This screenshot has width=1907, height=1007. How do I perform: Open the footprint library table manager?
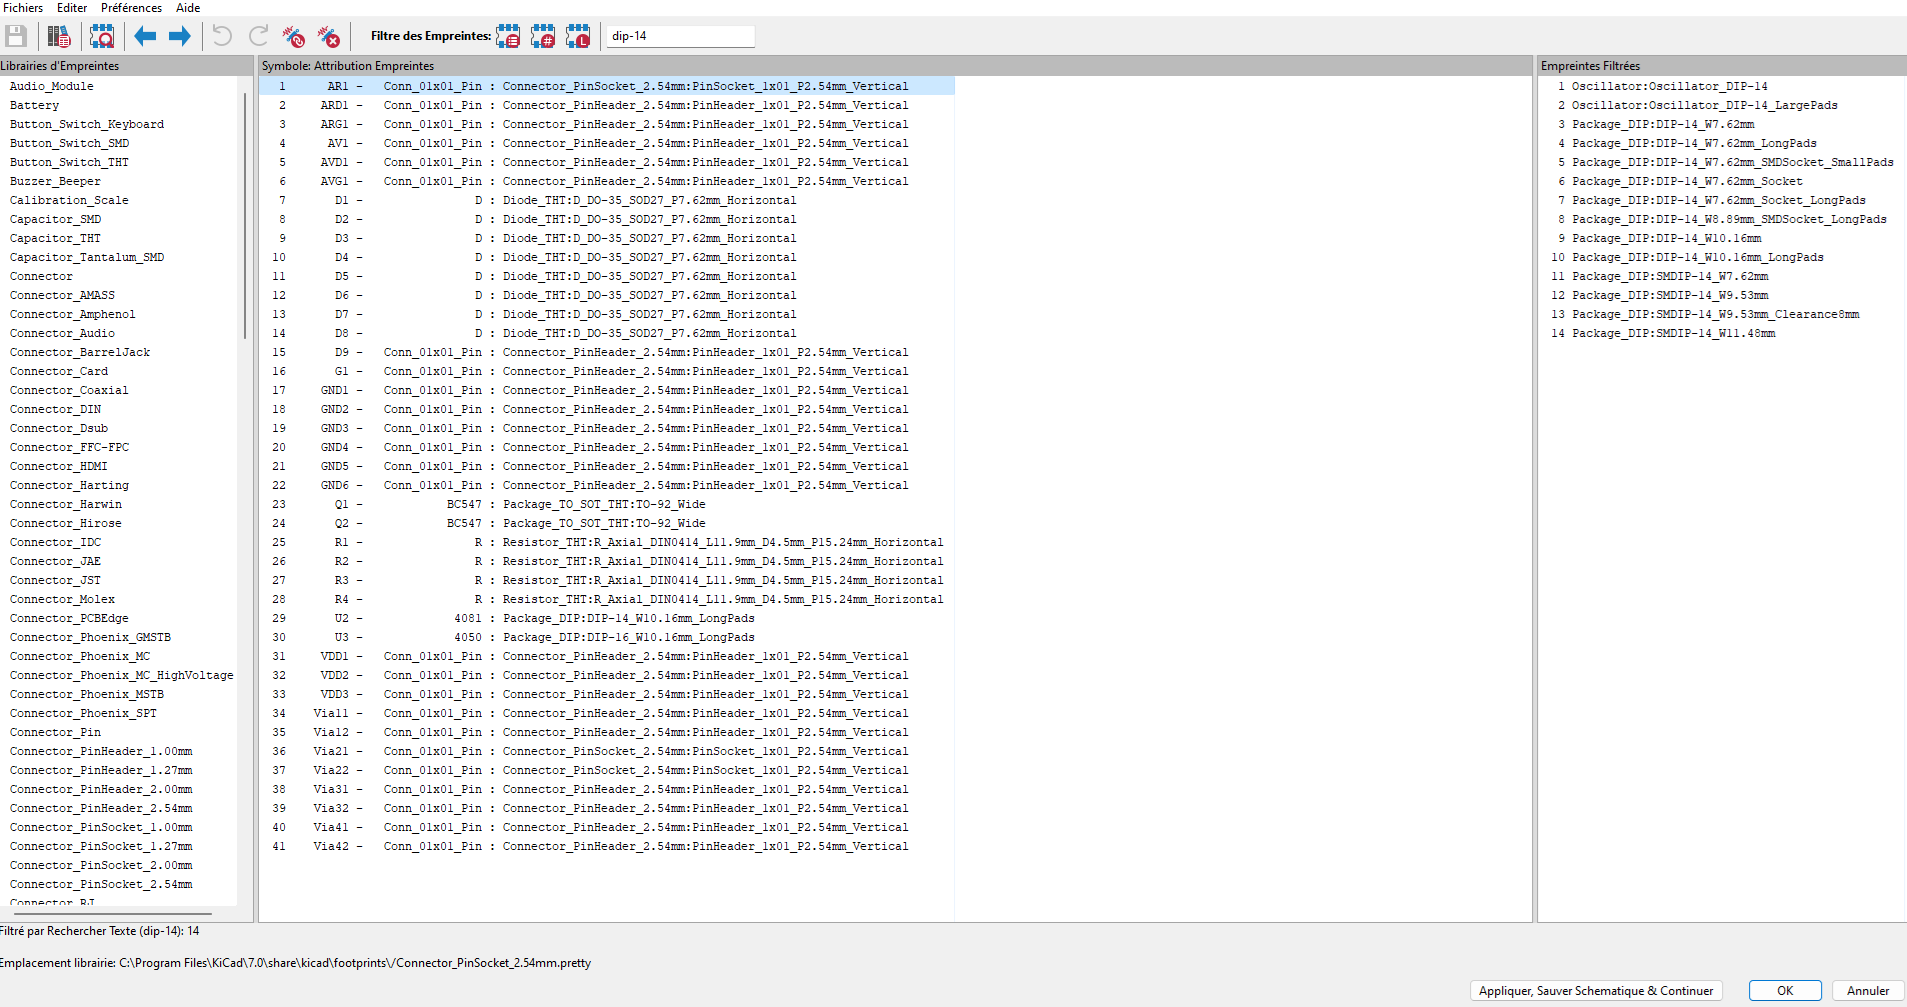click(59, 37)
